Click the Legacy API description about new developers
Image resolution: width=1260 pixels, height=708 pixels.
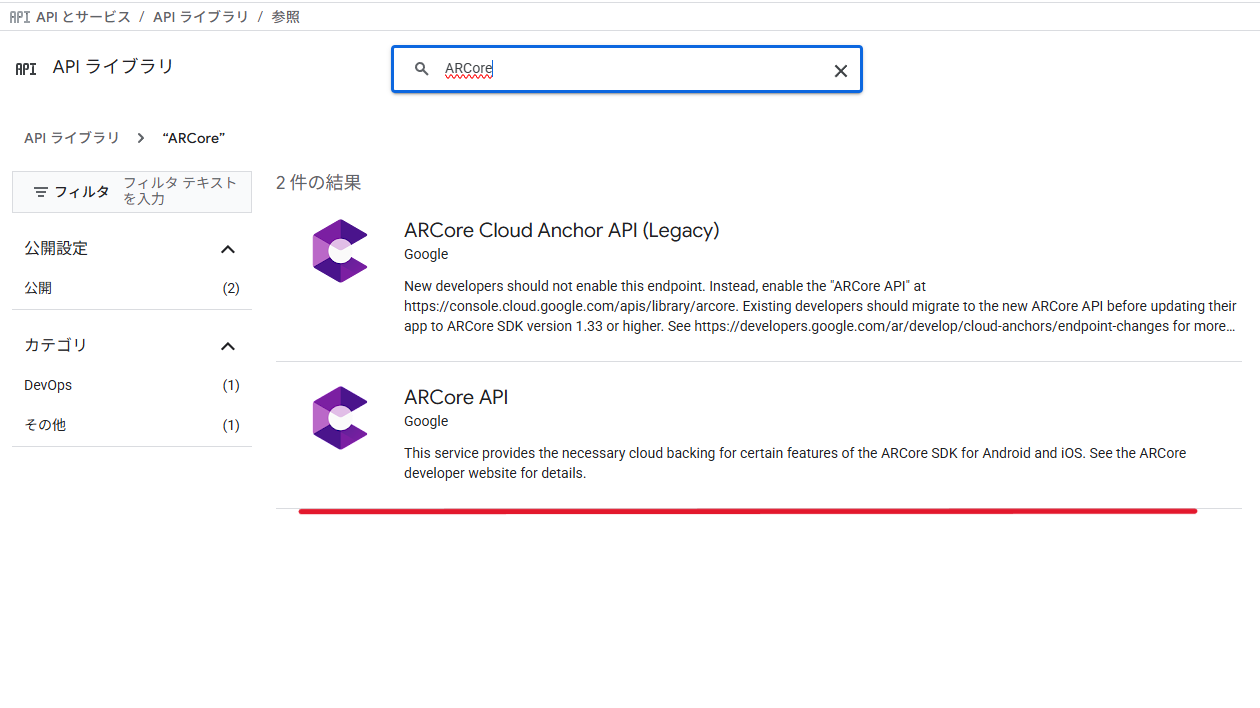click(820, 306)
